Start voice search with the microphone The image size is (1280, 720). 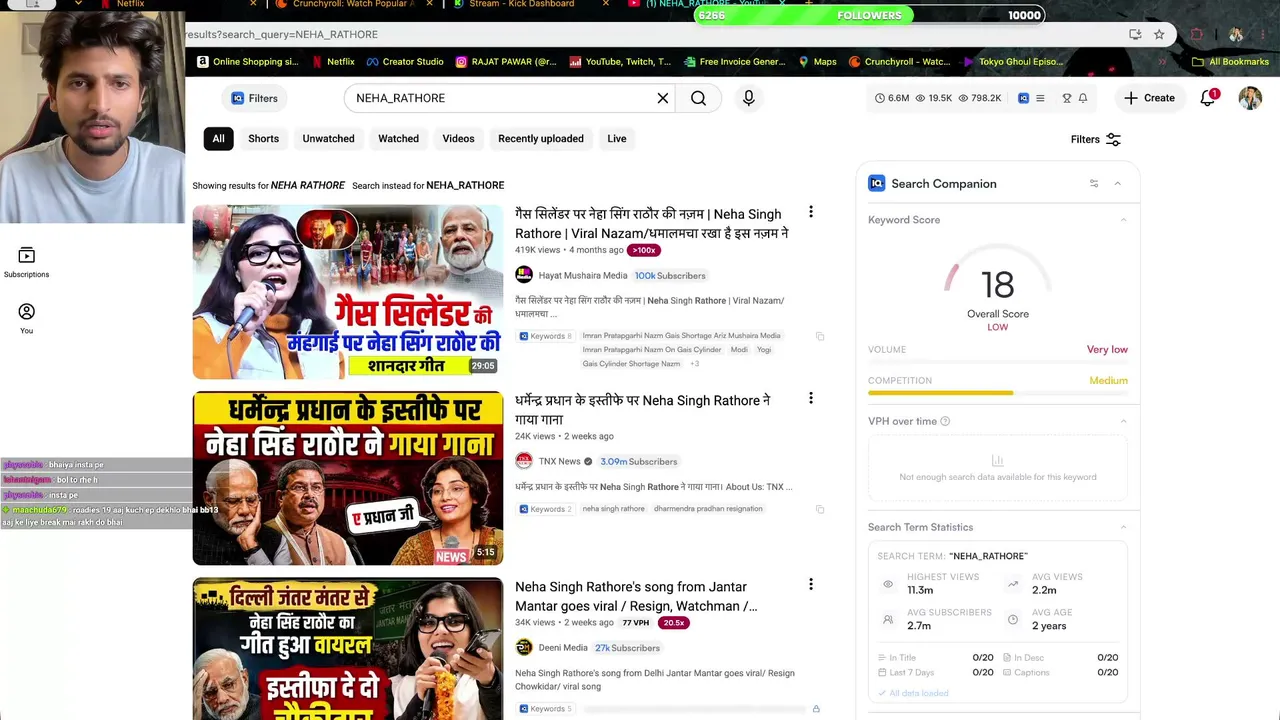pyautogui.click(x=748, y=98)
